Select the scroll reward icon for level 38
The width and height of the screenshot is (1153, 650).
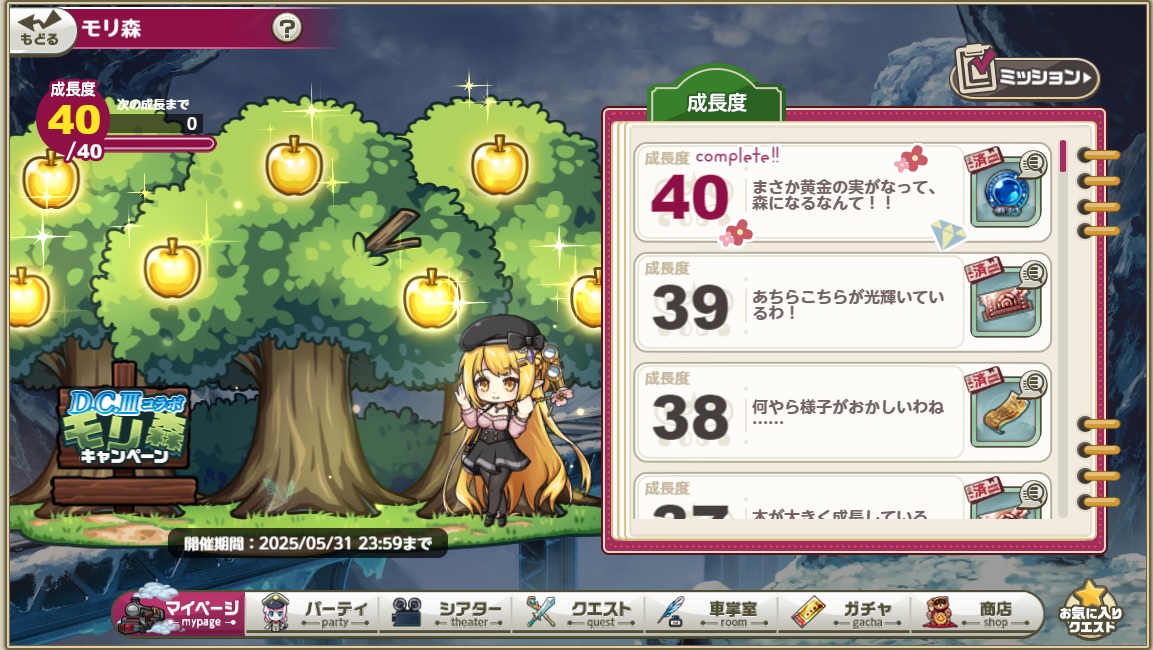1004,413
